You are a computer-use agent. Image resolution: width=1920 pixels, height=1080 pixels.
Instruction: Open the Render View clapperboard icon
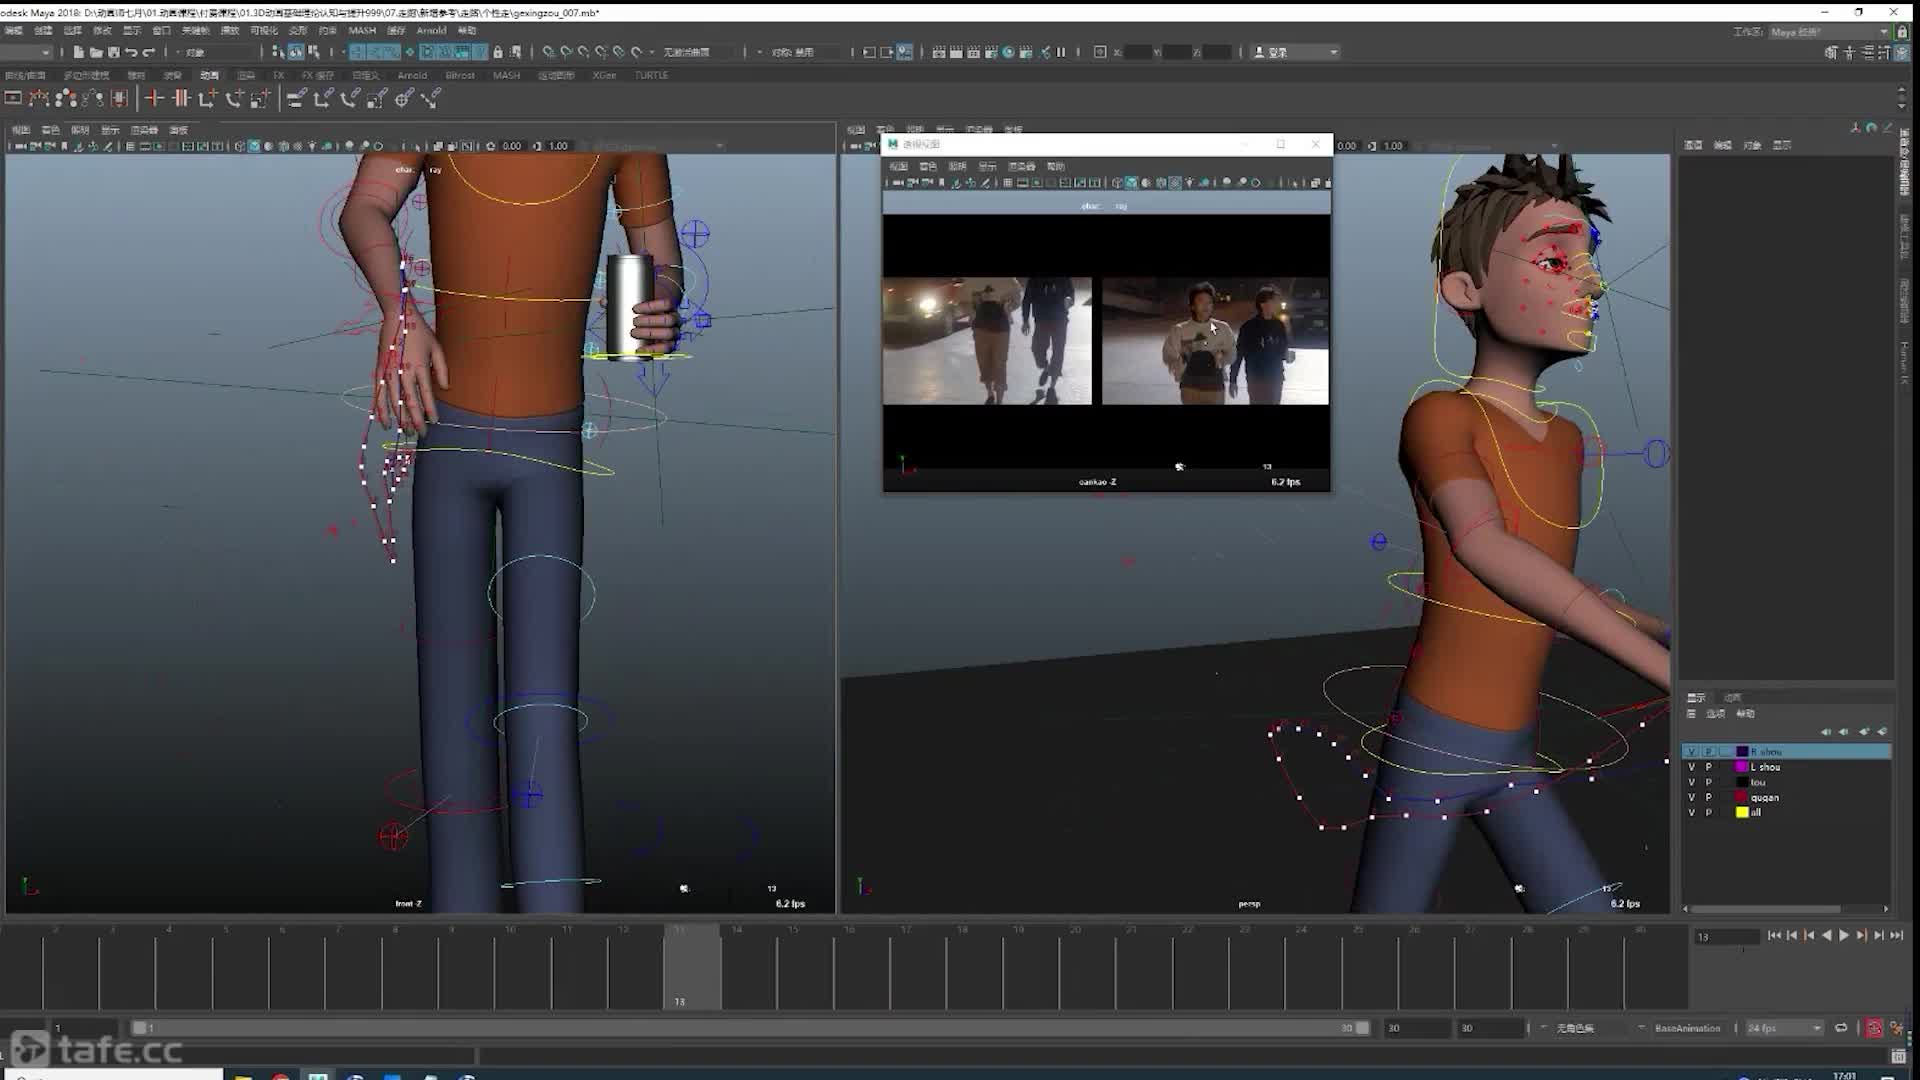(x=939, y=52)
